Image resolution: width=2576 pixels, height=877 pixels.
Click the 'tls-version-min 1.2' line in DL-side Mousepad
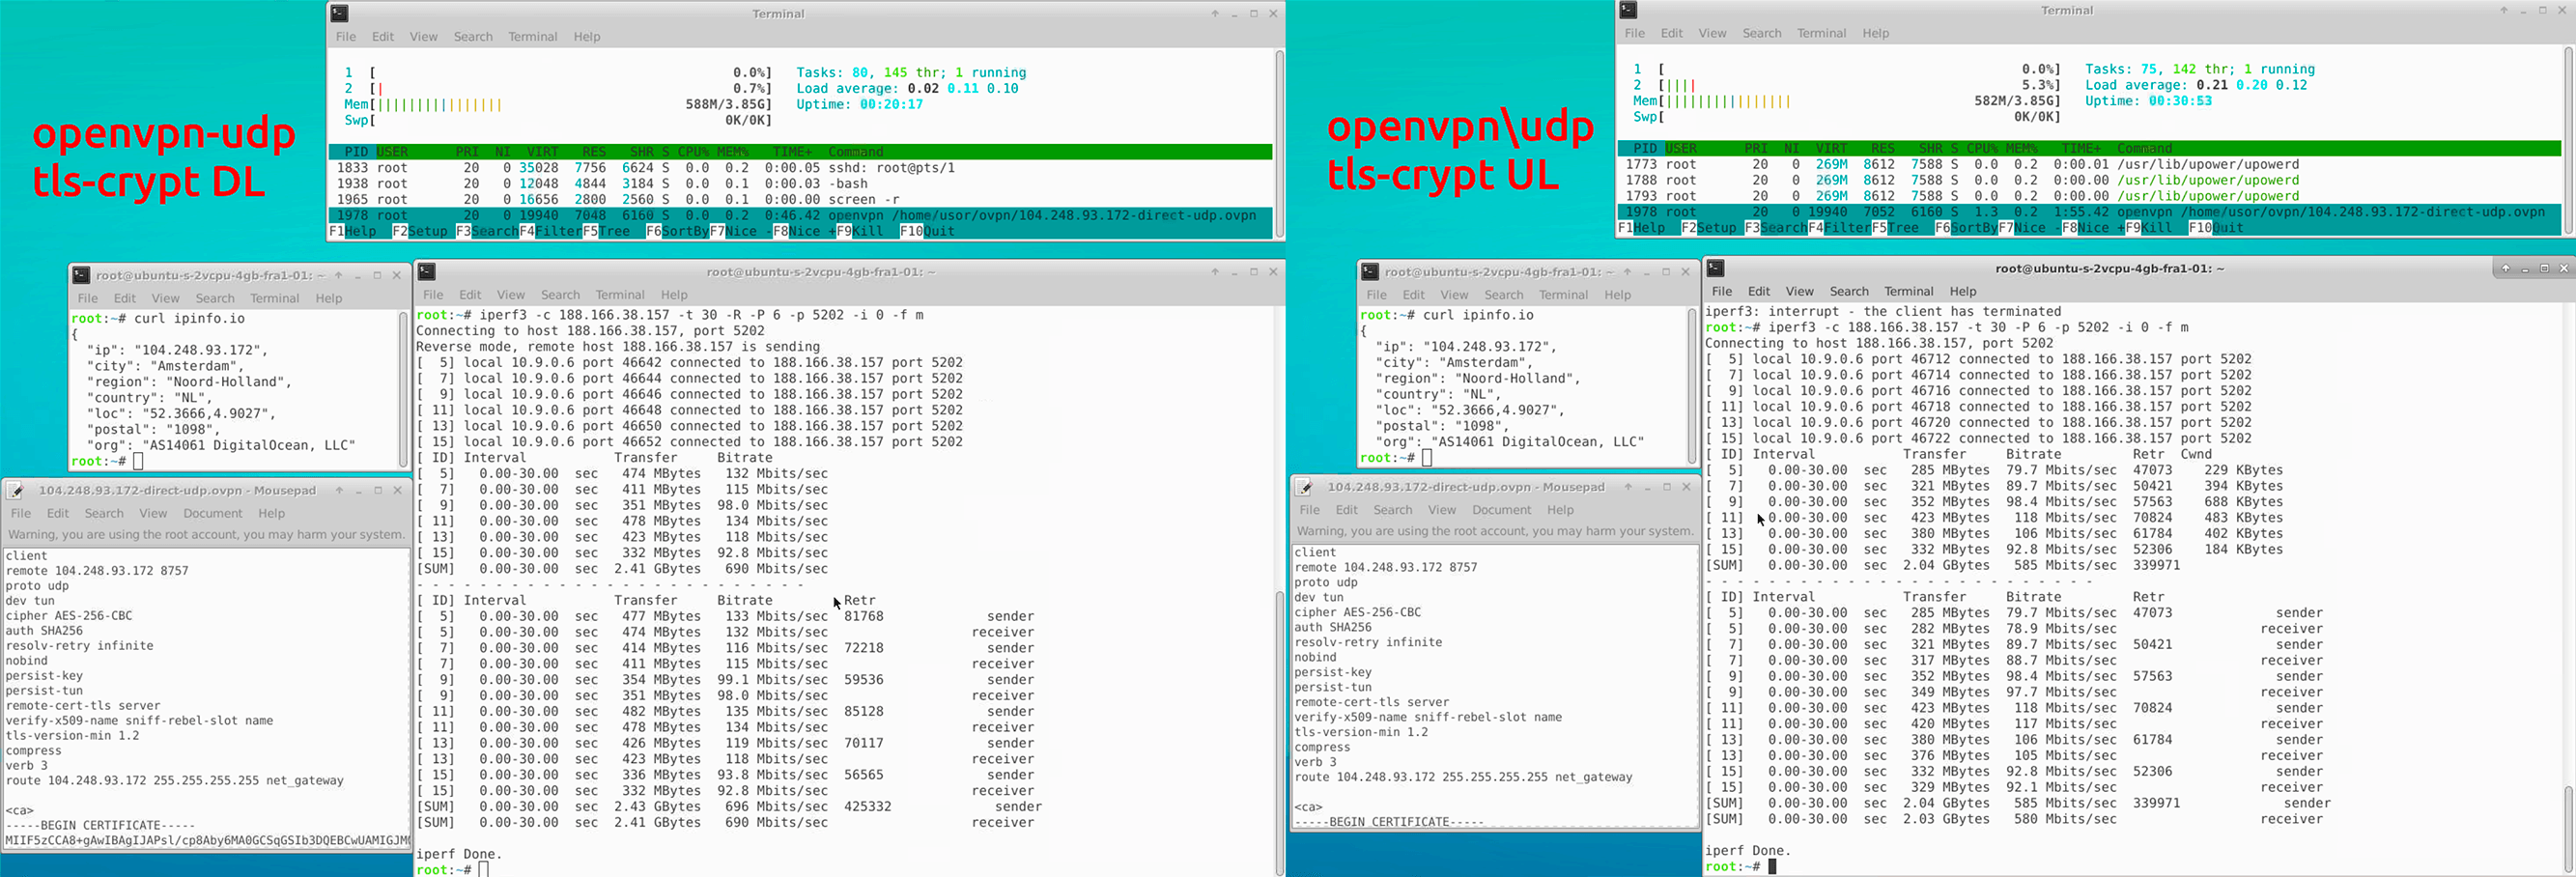pos(72,736)
